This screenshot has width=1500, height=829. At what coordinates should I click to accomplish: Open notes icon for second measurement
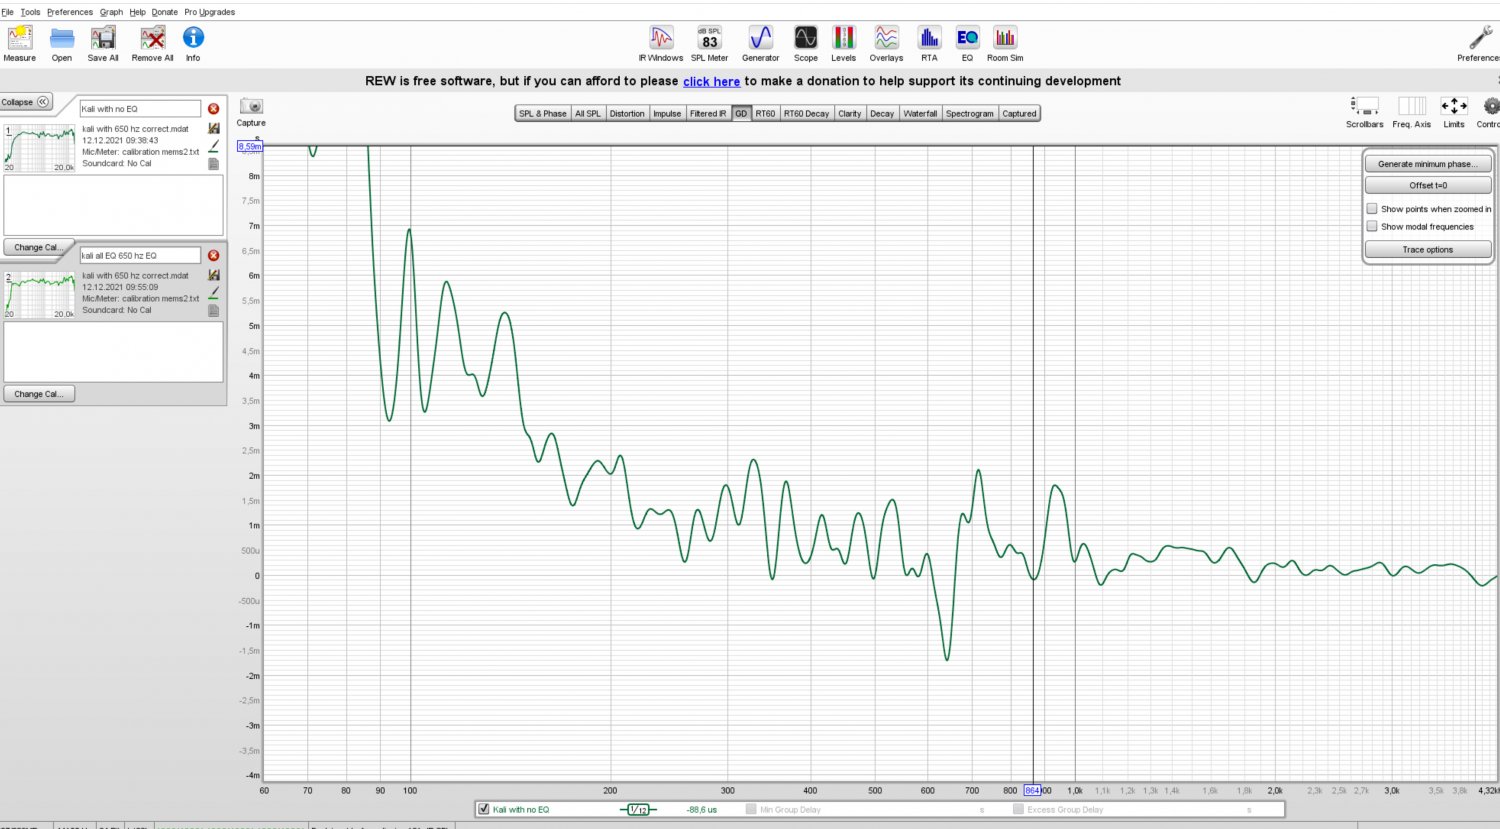pyautogui.click(x=214, y=310)
